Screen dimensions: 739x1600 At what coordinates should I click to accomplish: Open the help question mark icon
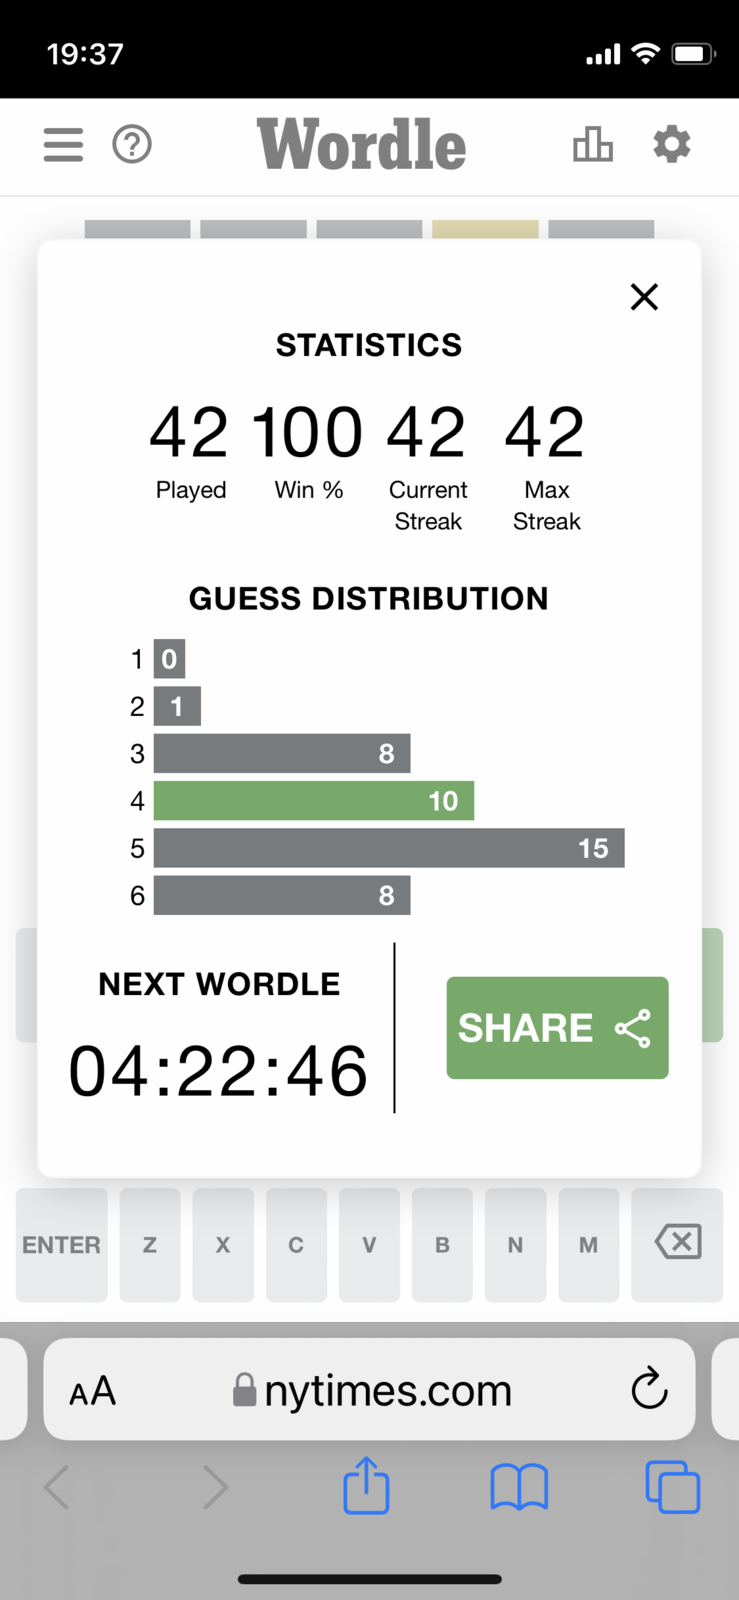click(132, 145)
